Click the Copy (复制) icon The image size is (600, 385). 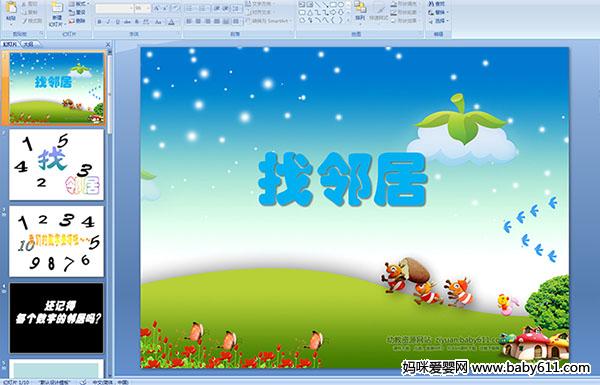click(x=24, y=12)
